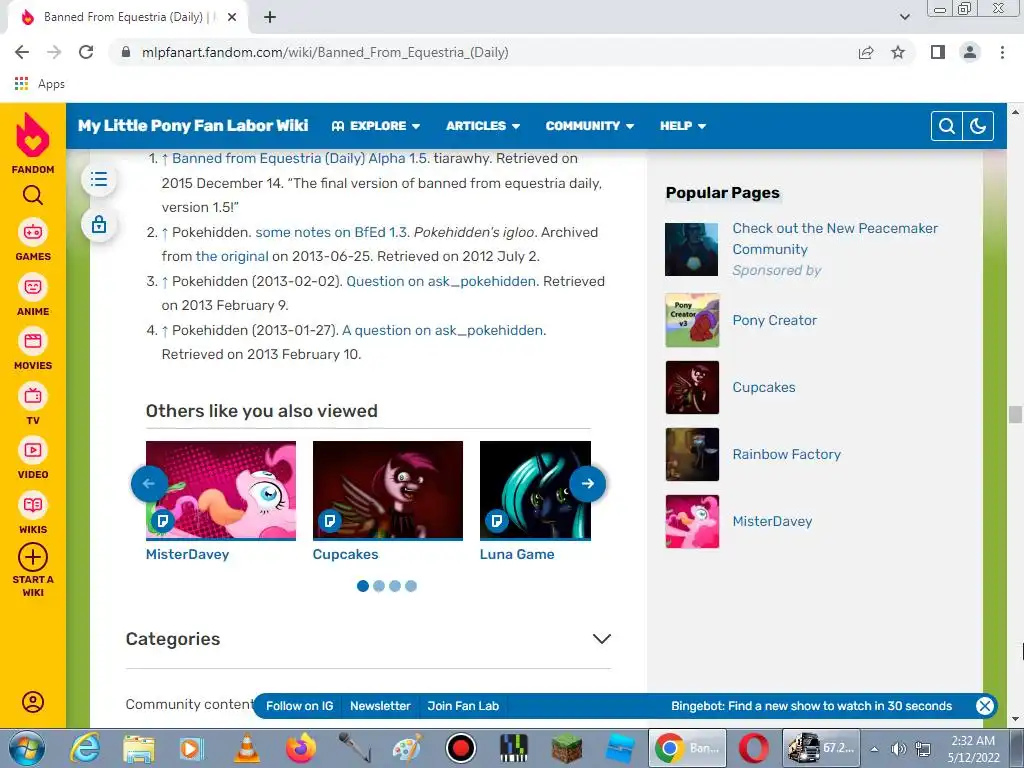Viewport: 1024px width, 768px height.
Task: Open the Fandom sidebar search icon
Action: point(33,195)
